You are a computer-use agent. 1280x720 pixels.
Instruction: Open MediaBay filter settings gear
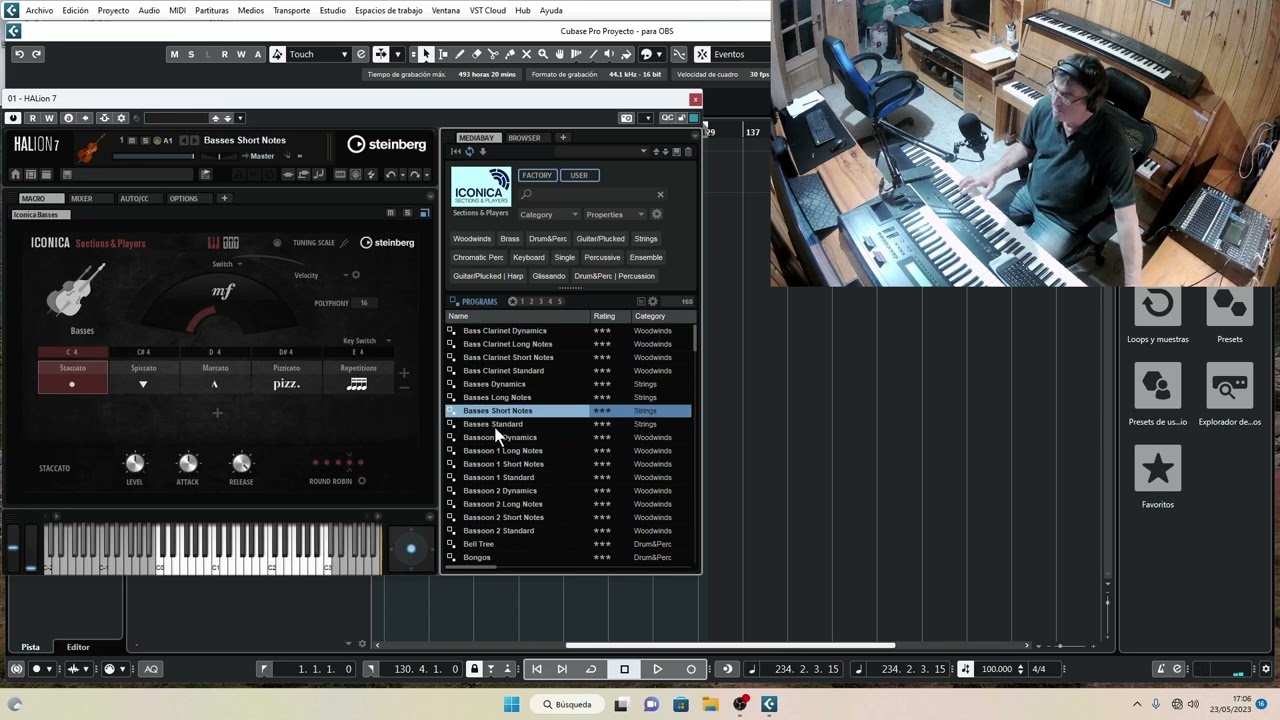(x=657, y=214)
